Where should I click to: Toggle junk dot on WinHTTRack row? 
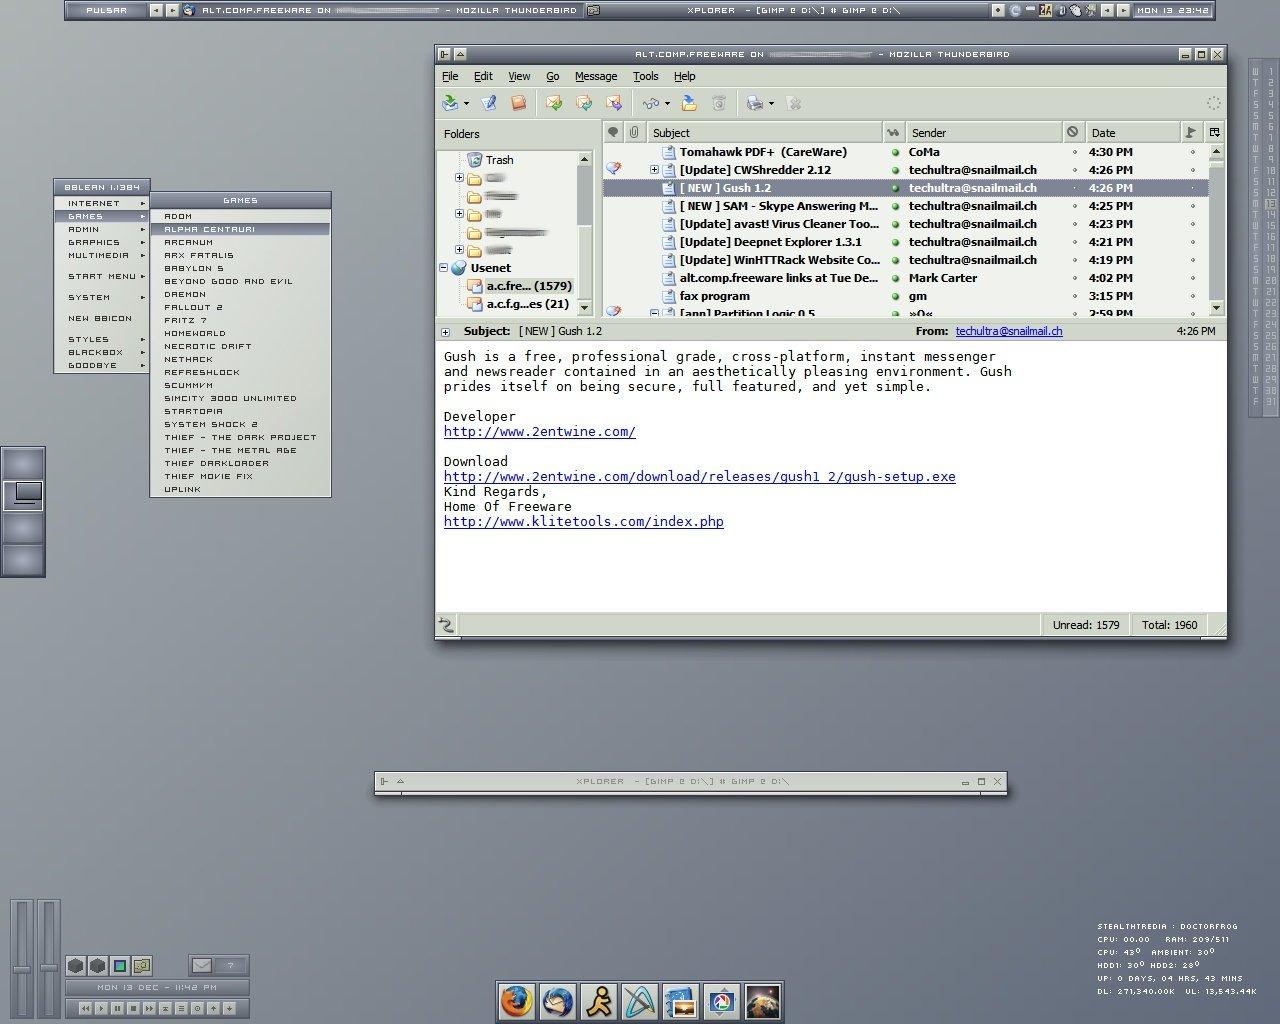click(x=1075, y=260)
